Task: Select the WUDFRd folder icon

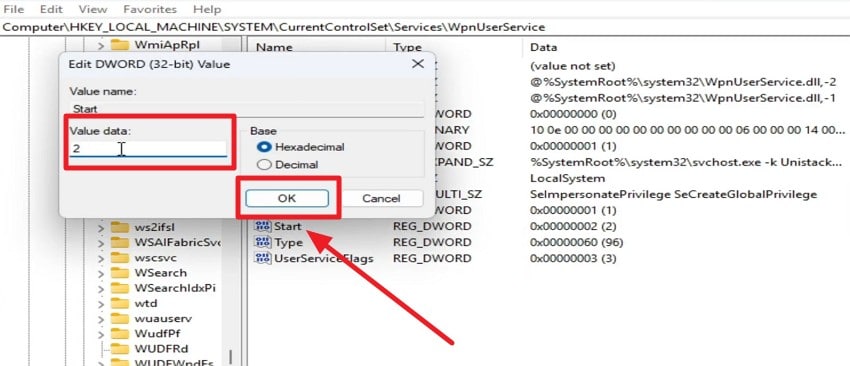Action: pyautogui.click(x=120, y=348)
